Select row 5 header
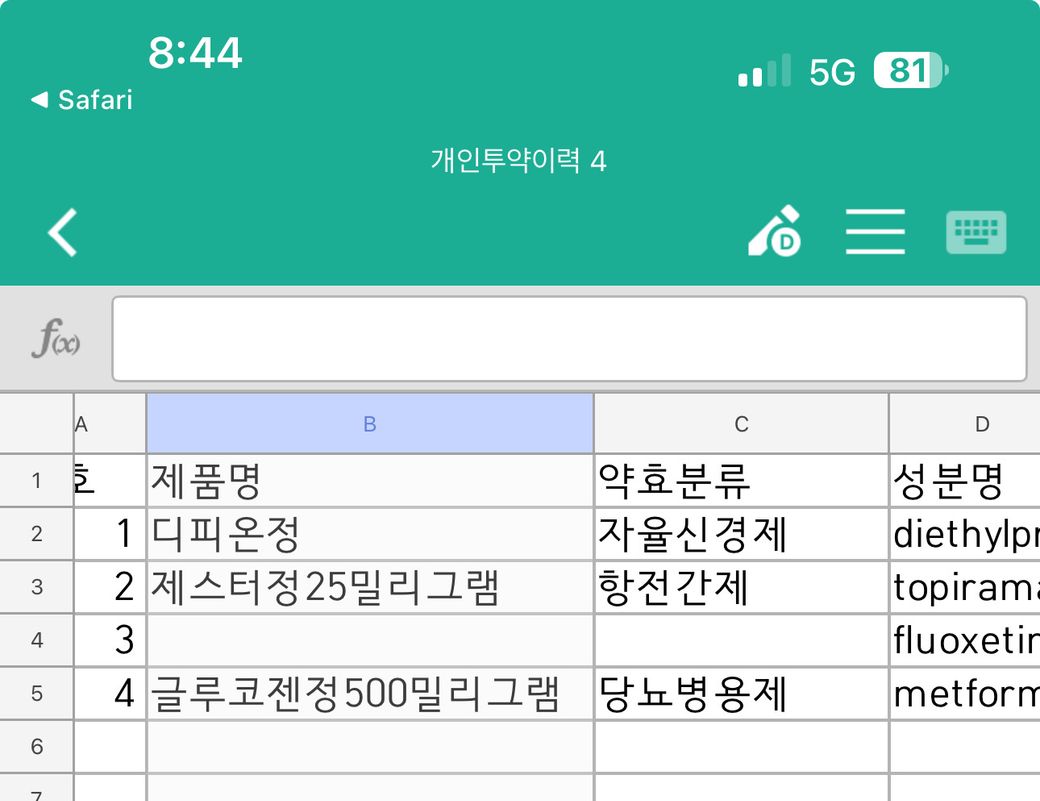 [37, 693]
